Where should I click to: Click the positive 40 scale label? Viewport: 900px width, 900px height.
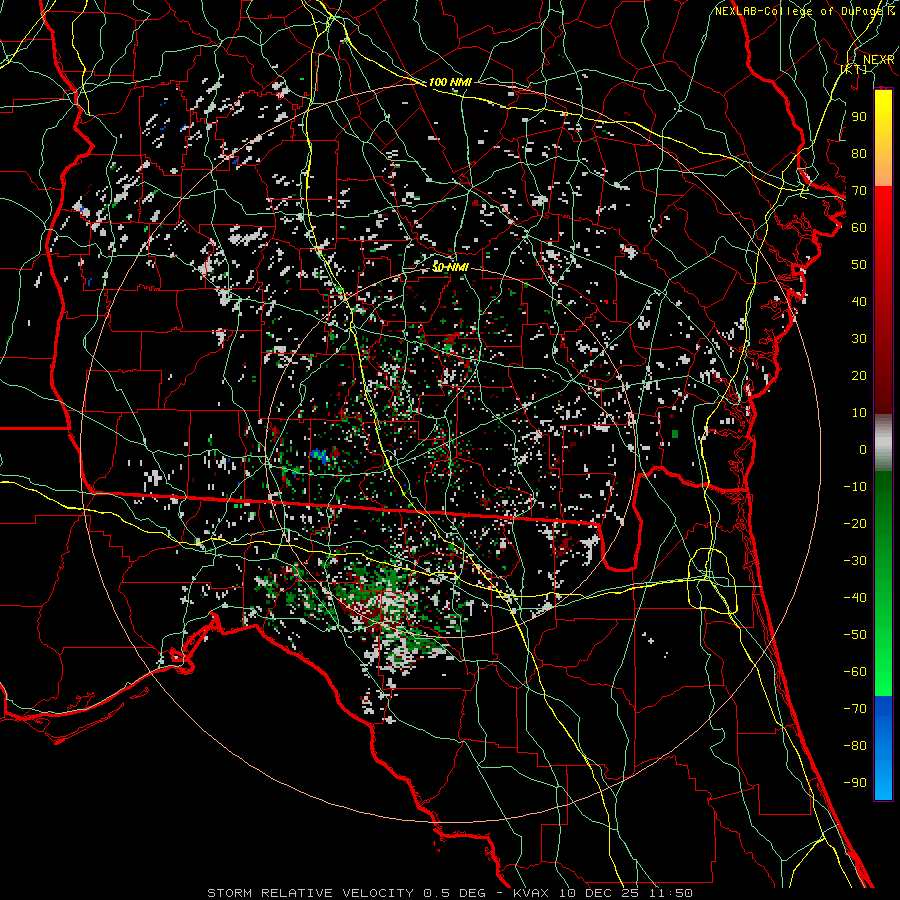(x=859, y=301)
